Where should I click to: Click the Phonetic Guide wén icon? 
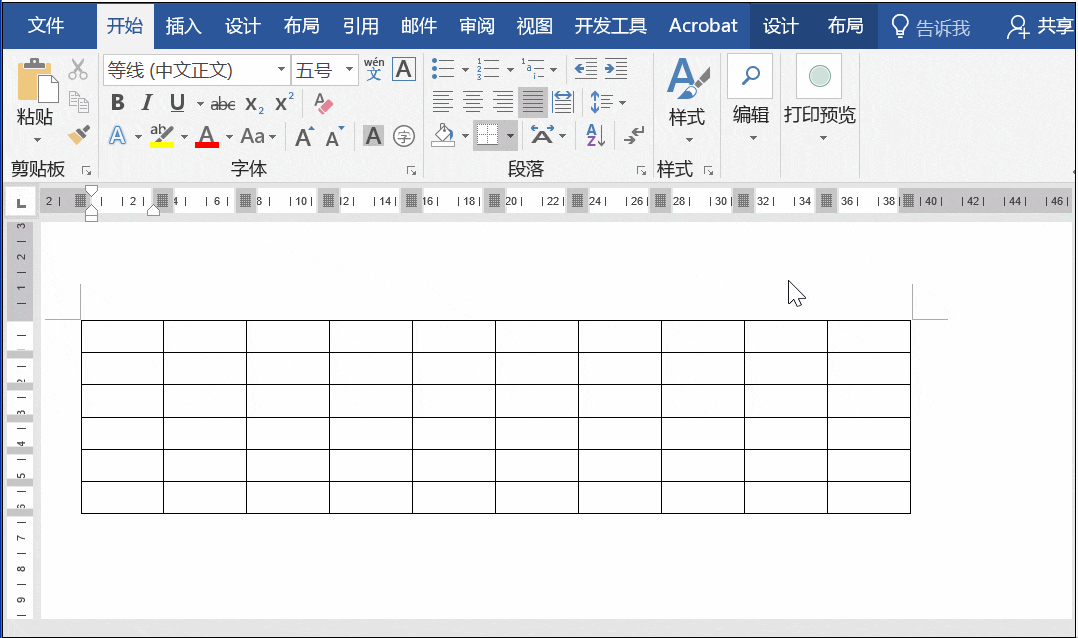(x=374, y=70)
